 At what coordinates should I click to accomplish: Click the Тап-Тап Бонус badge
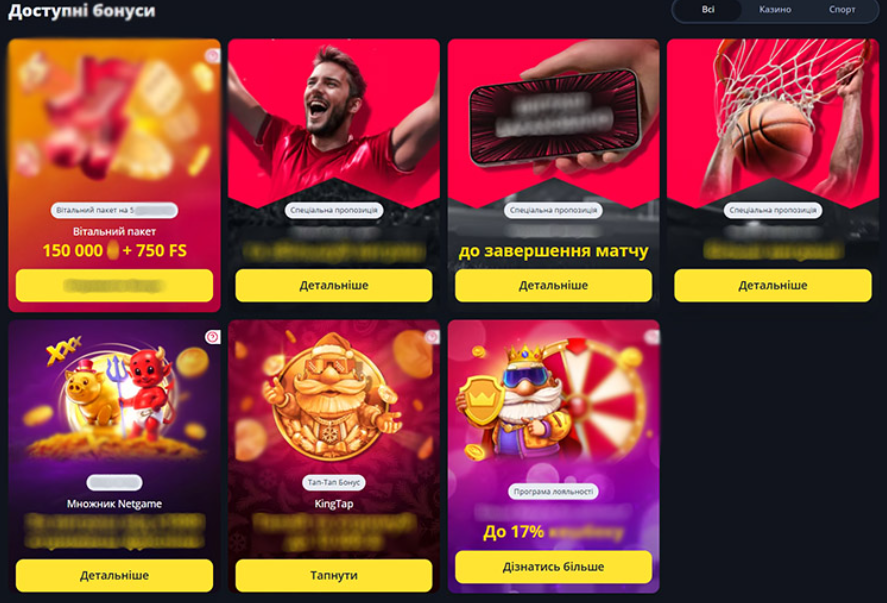point(334,483)
